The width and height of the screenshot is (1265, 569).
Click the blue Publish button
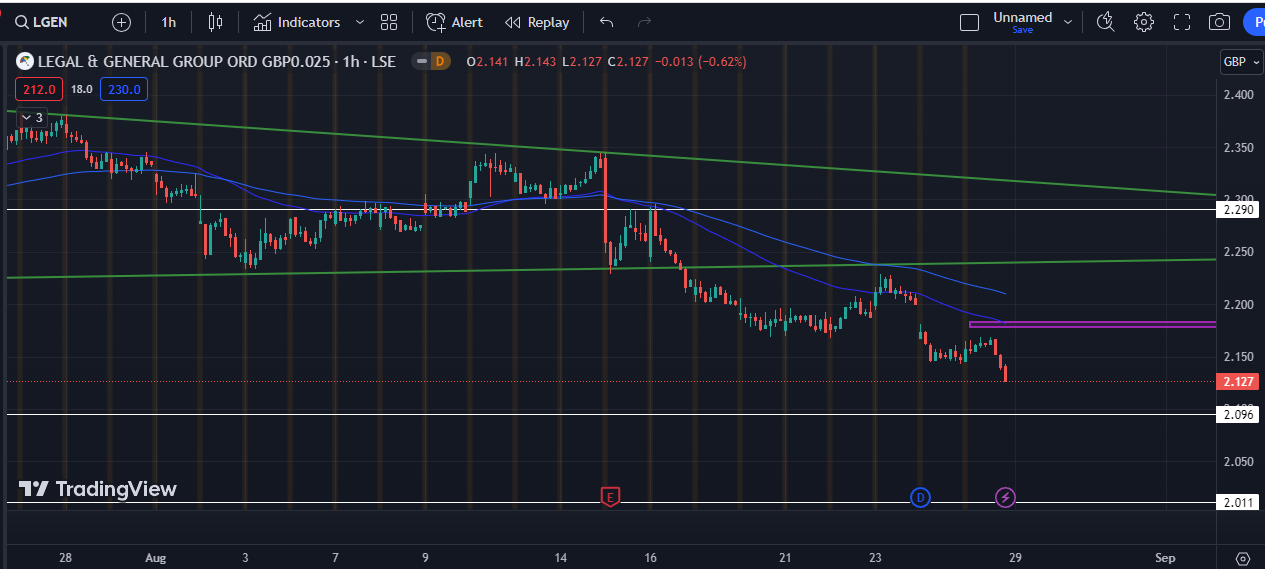point(1254,22)
